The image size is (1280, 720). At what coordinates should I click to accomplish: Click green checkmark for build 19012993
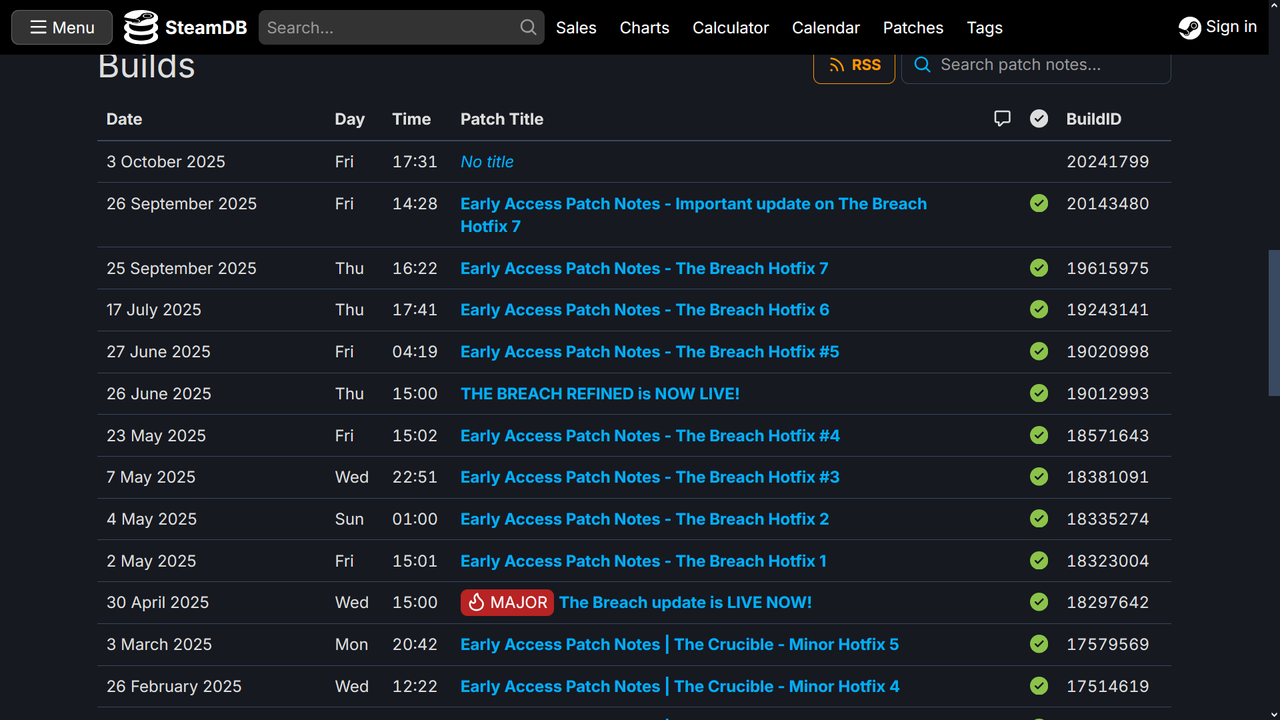click(x=1039, y=393)
